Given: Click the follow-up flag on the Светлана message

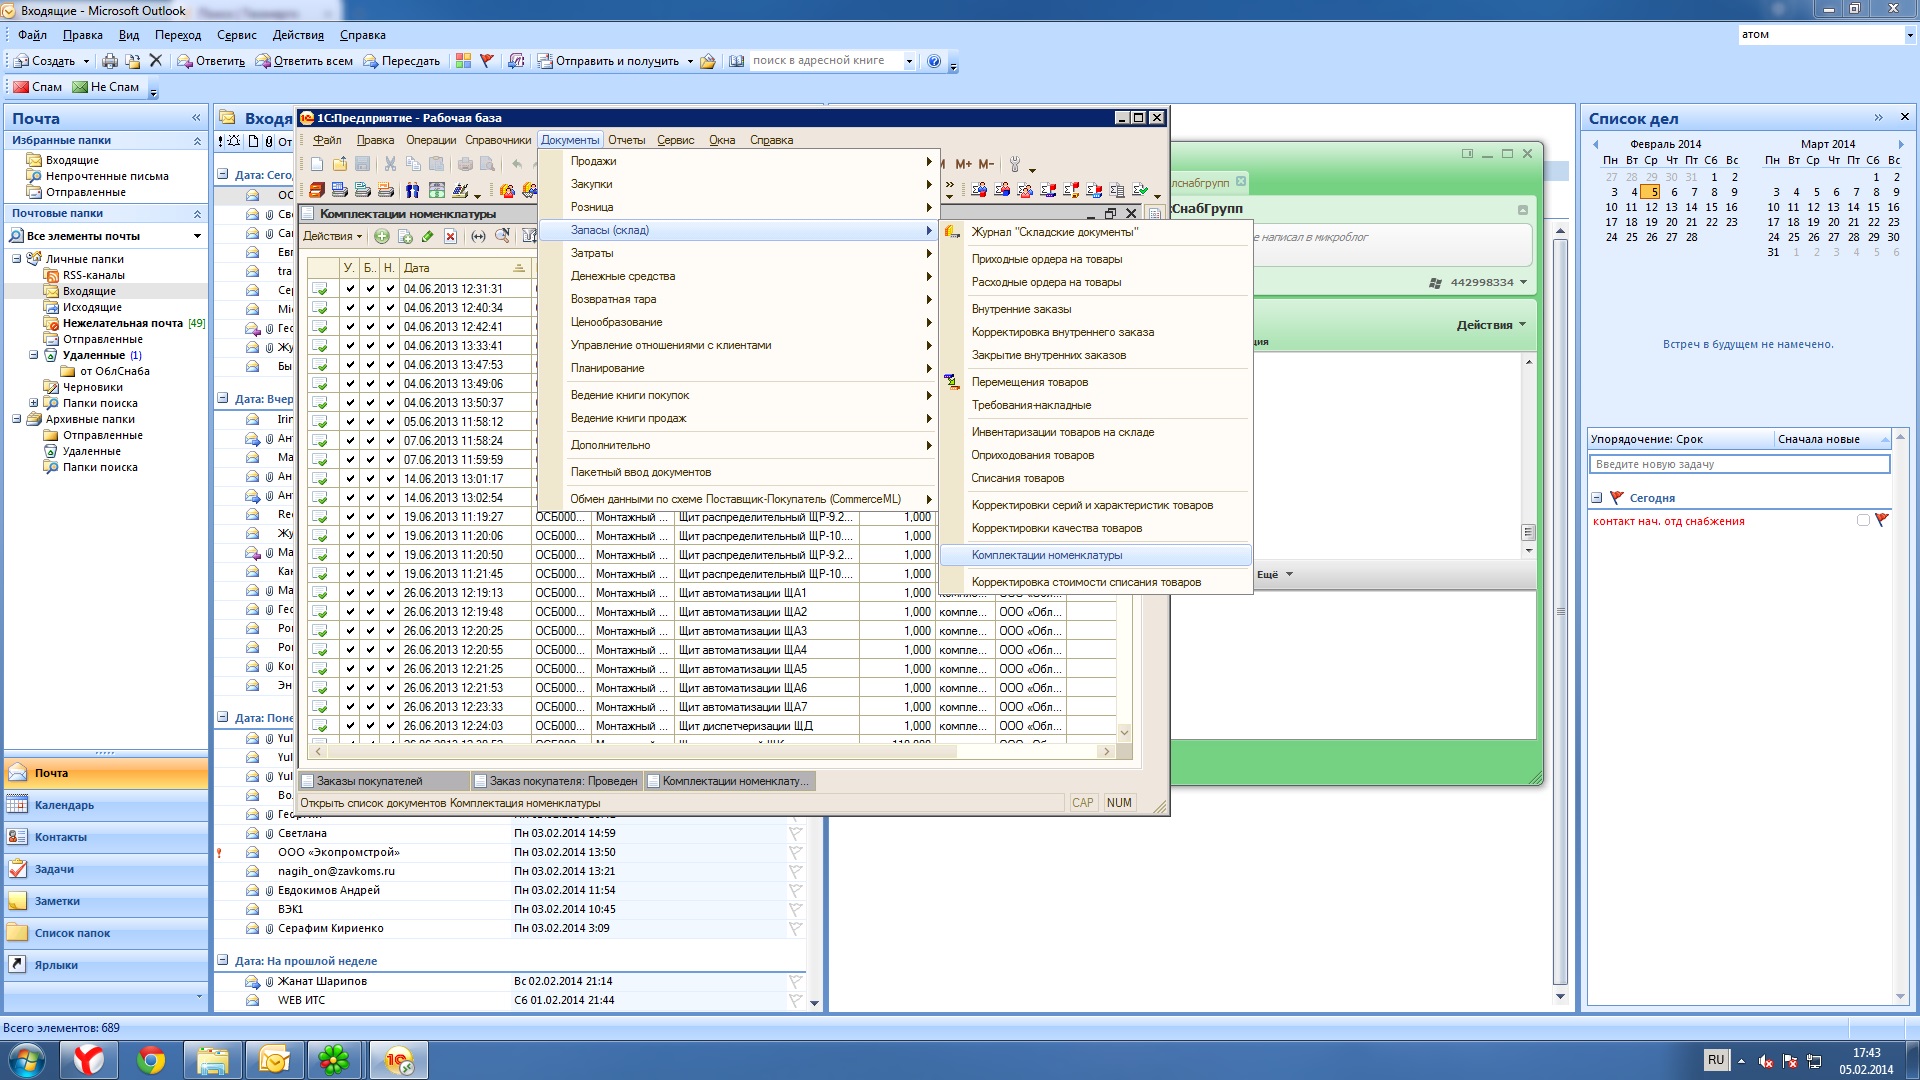Looking at the screenshot, I should pyautogui.click(x=796, y=833).
